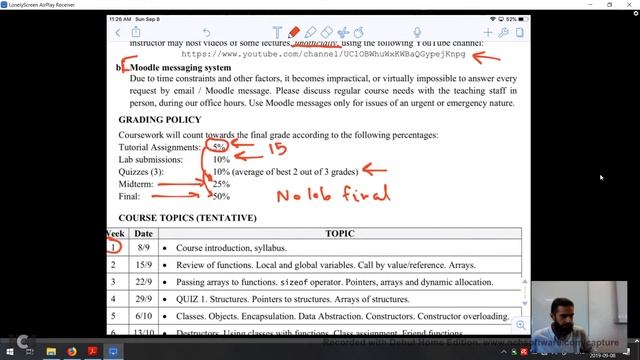Click the taskbar clock date
640x360 pixels.
pyautogui.click(x=602, y=356)
